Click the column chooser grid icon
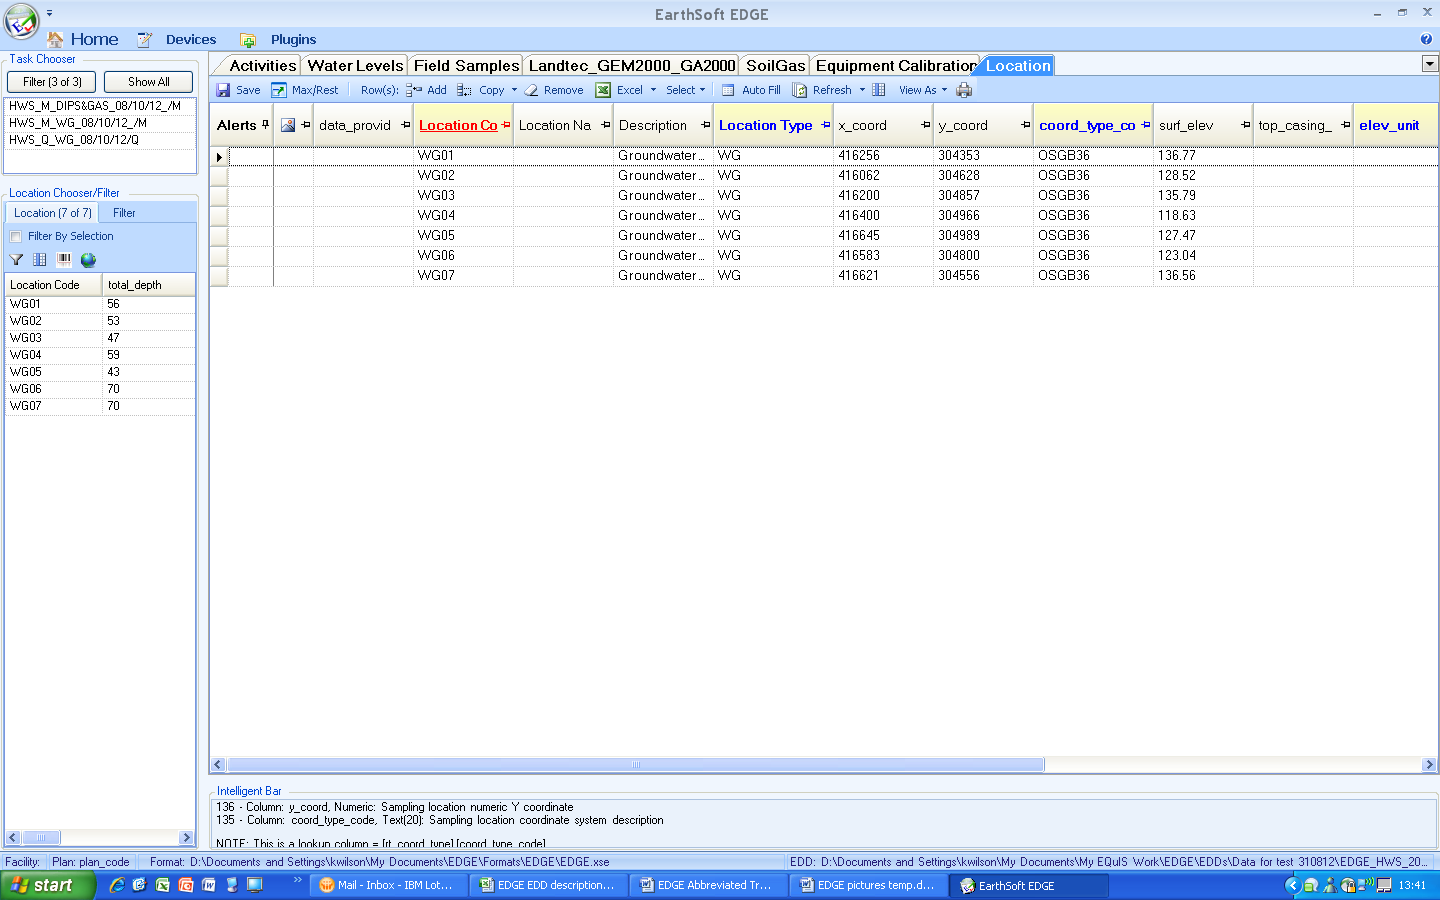 pyautogui.click(x=879, y=90)
